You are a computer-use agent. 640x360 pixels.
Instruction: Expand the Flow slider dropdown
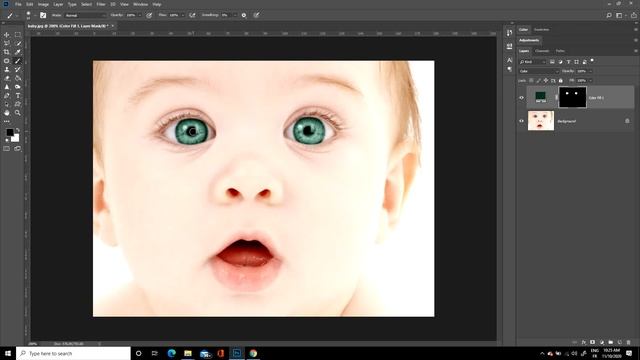182,15
